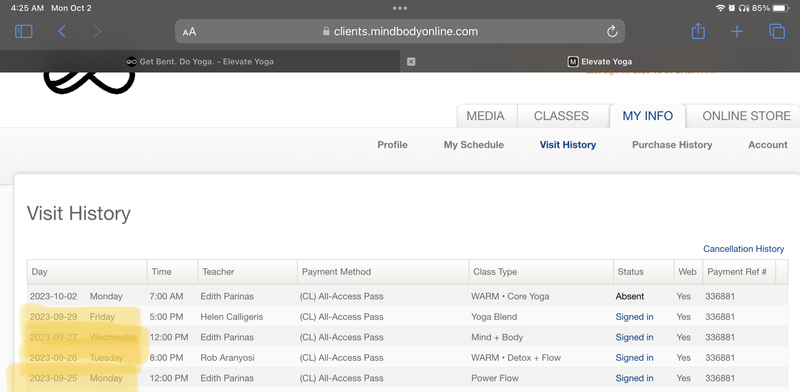Click teacher name Helen Calligeris
Image resolution: width=800 pixels, height=392 pixels.
pyautogui.click(x=232, y=317)
